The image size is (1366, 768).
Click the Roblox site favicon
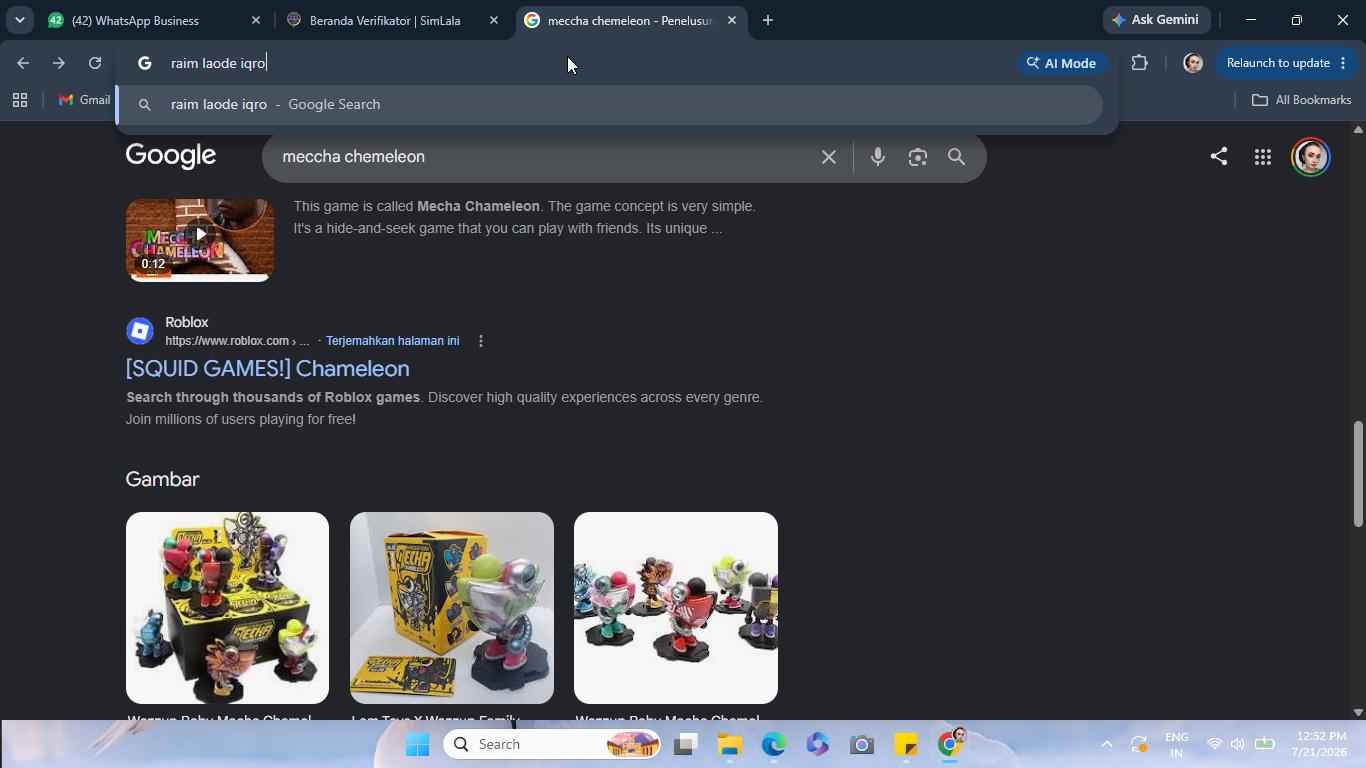click(x=140, y=331)
